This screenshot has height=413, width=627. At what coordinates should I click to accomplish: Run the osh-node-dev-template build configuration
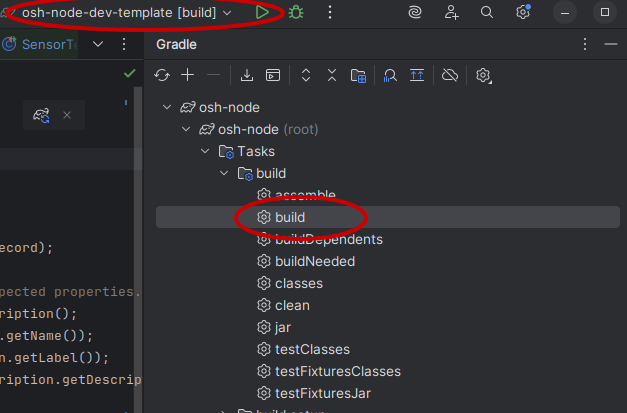[x=262, y=12]
